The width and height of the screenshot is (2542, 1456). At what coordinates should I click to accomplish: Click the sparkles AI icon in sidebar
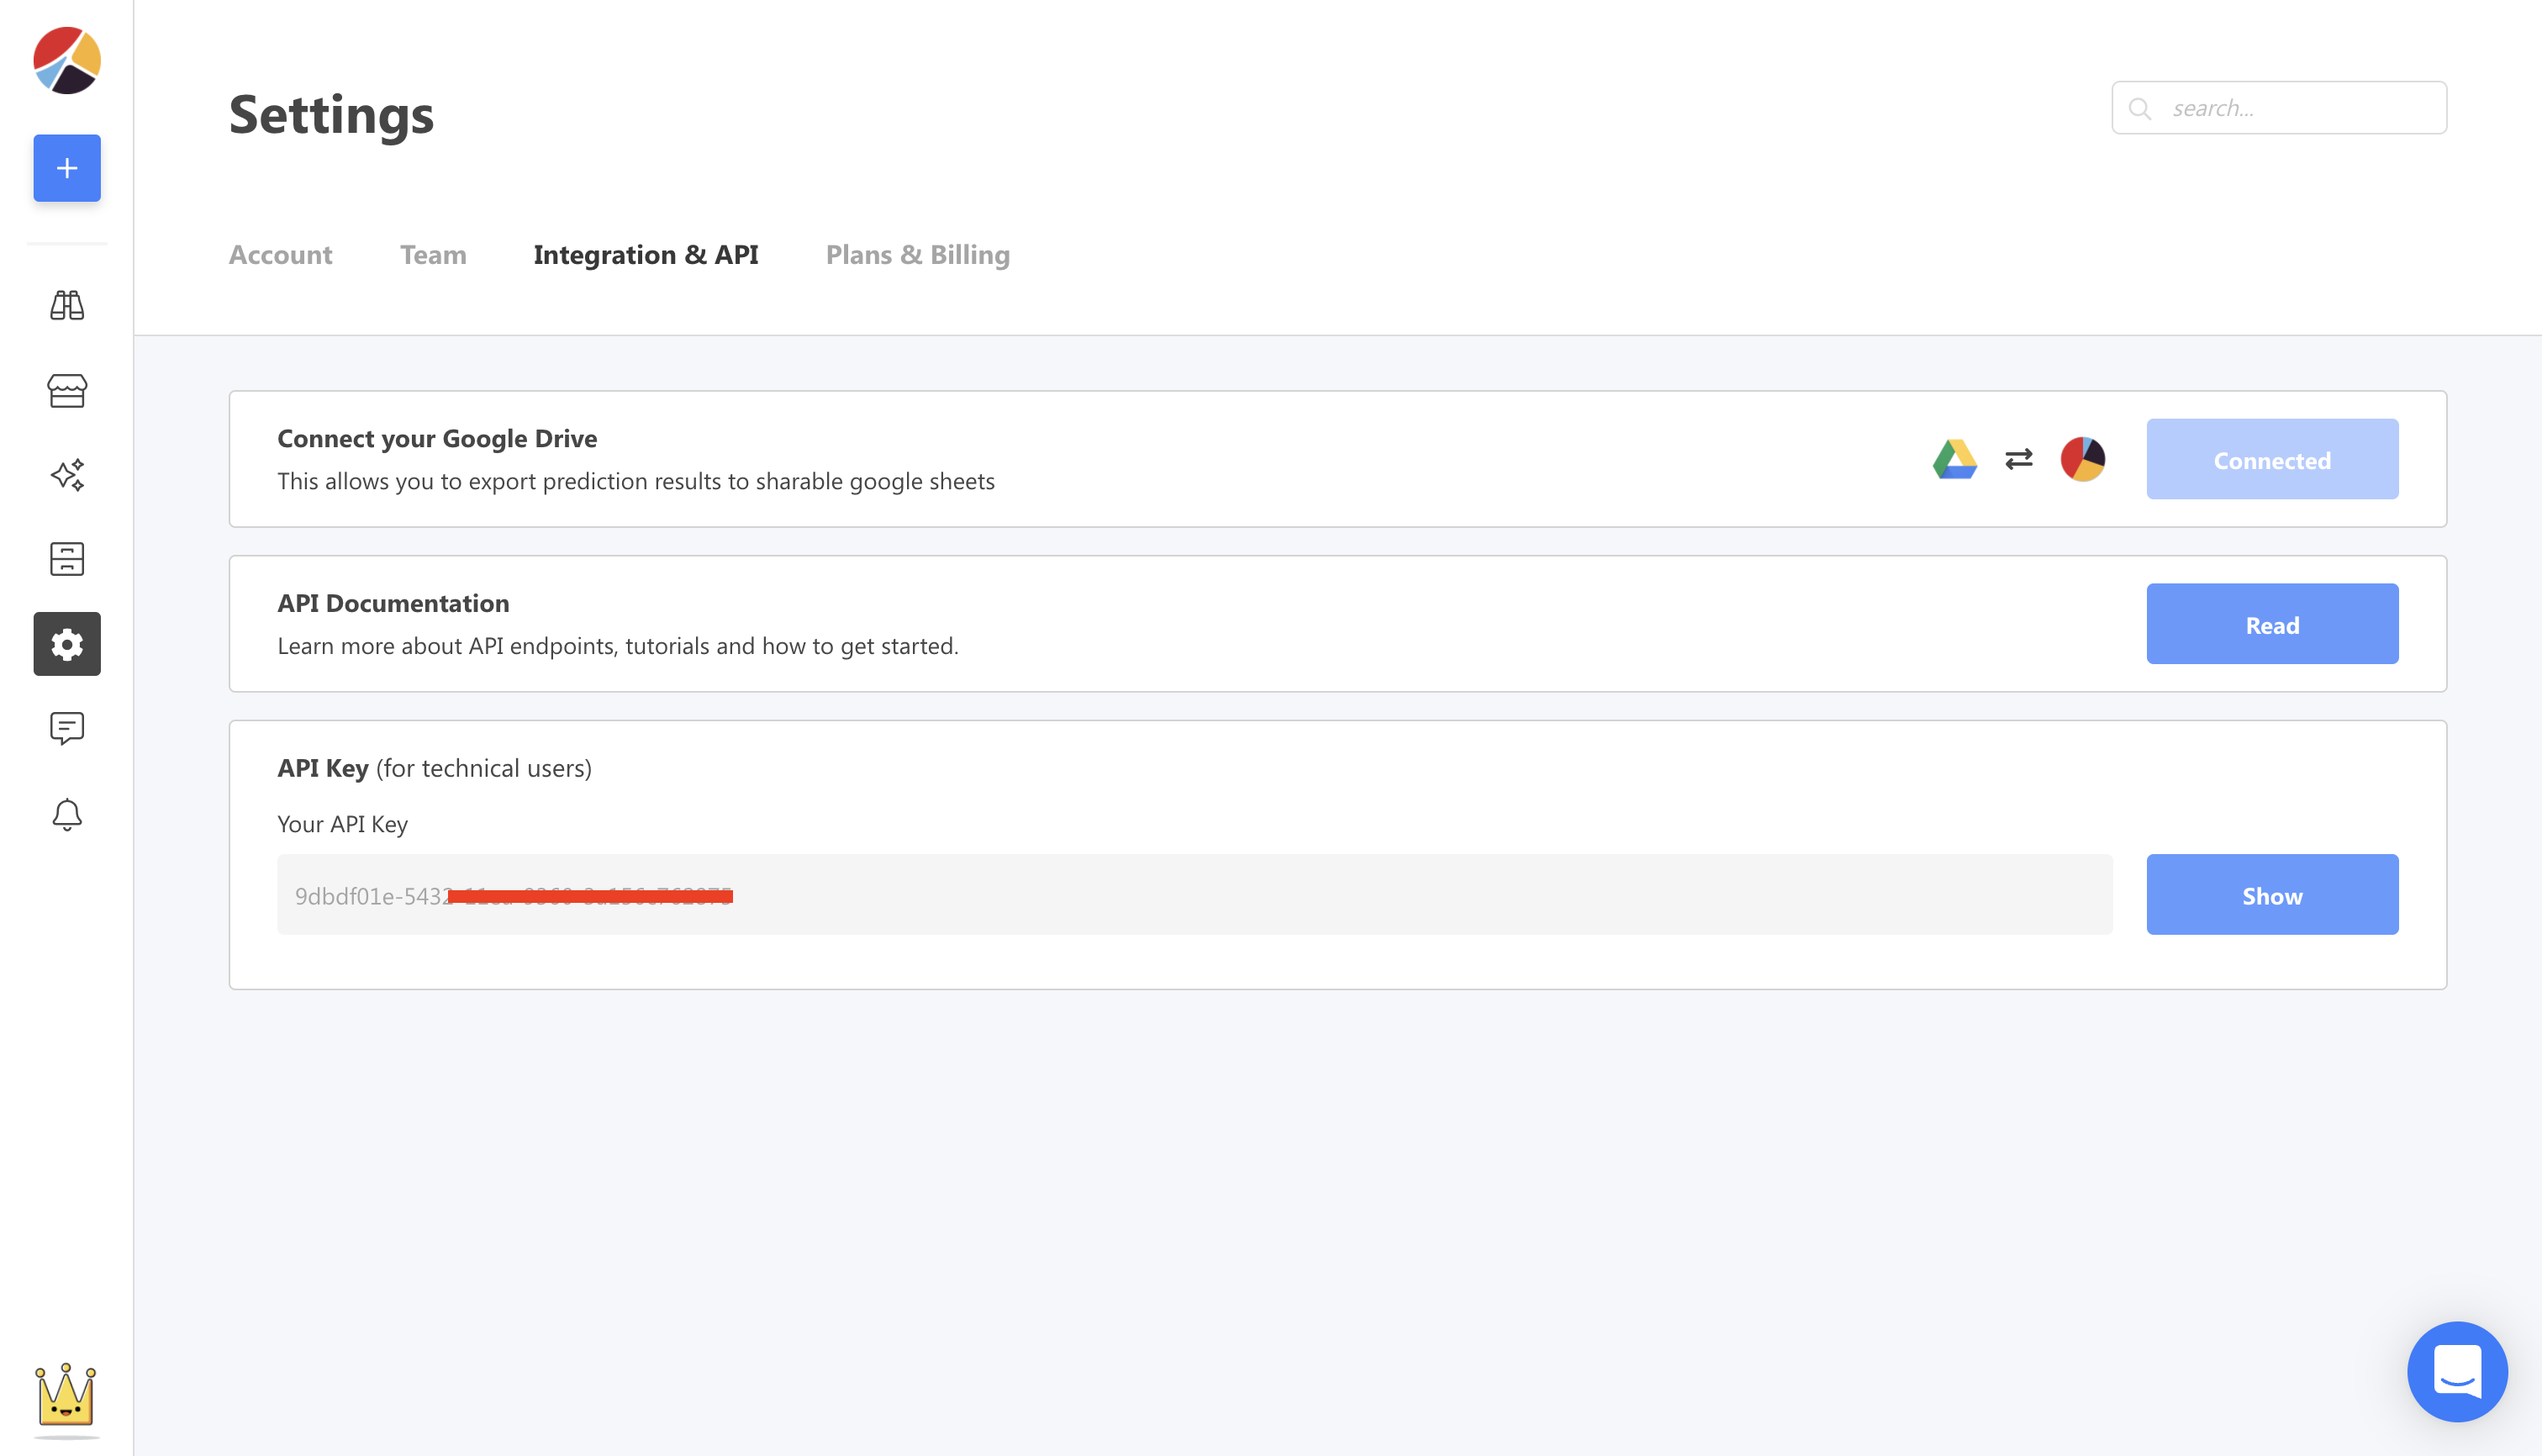pyautogui.click(x=67, y=475)
